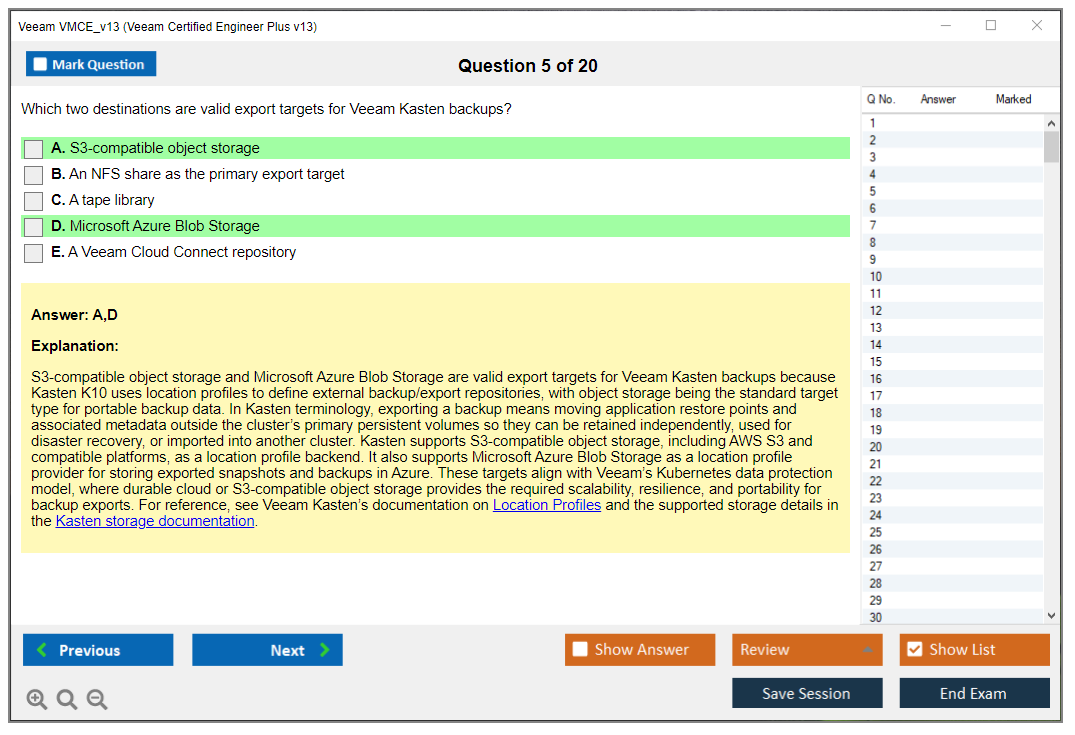Click the zoom out magnifier icon
Screen dimensions: 1075x735
97,699
